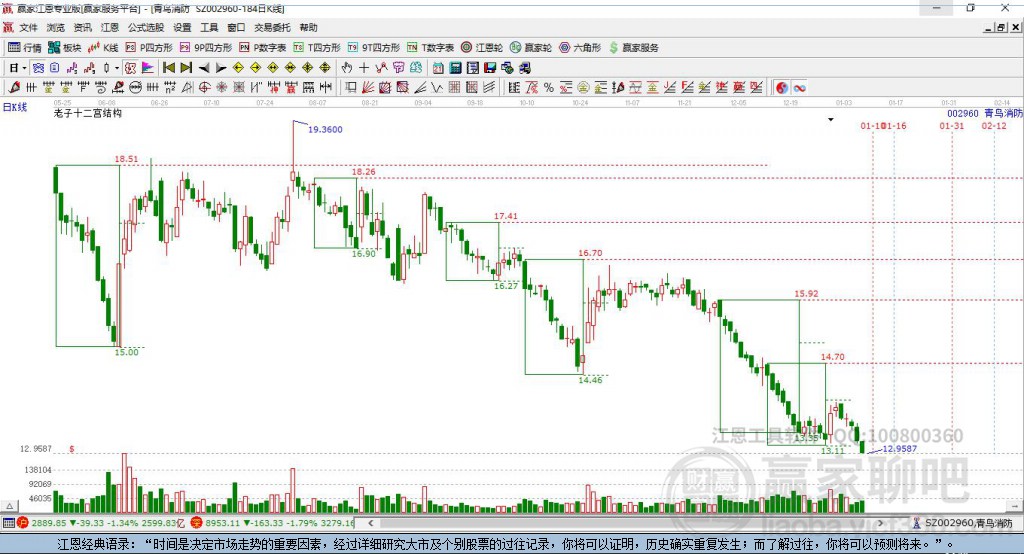Click the 沪 index badge in status bar
Image resolution: width=1024 pixels, height=554 pixels.
23,523
